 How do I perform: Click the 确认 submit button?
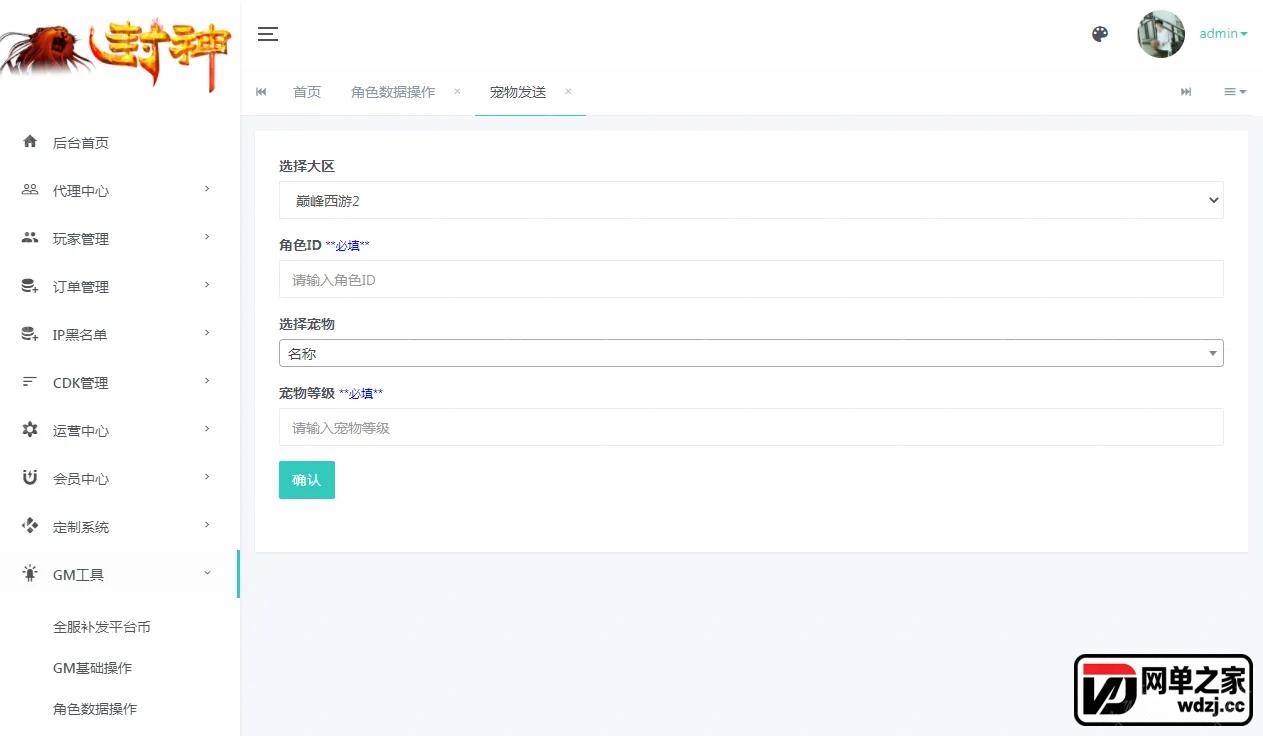307,480
